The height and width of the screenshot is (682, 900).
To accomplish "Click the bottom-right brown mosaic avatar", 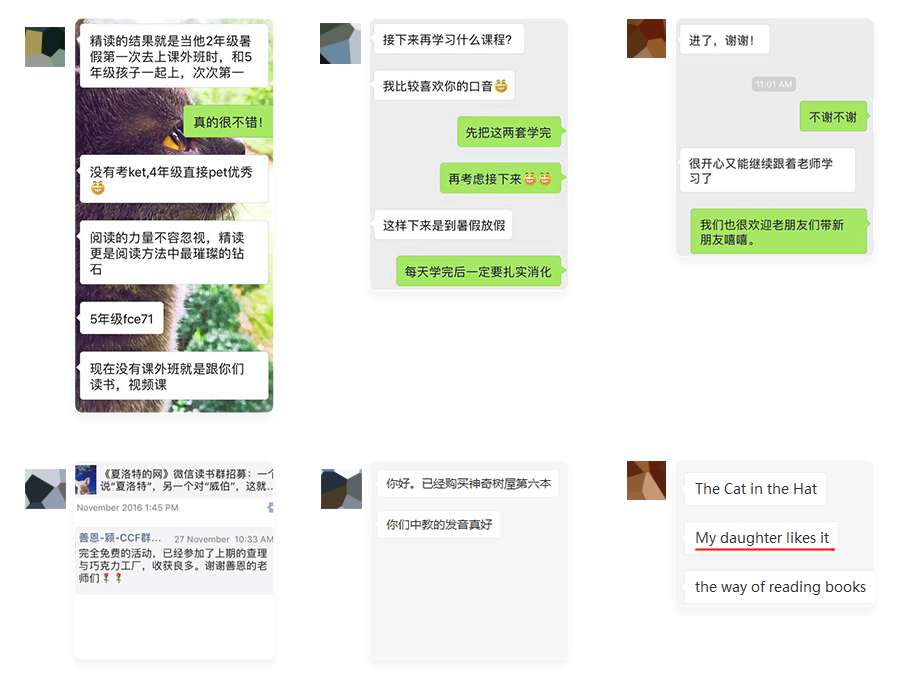I will click(646, 480).
